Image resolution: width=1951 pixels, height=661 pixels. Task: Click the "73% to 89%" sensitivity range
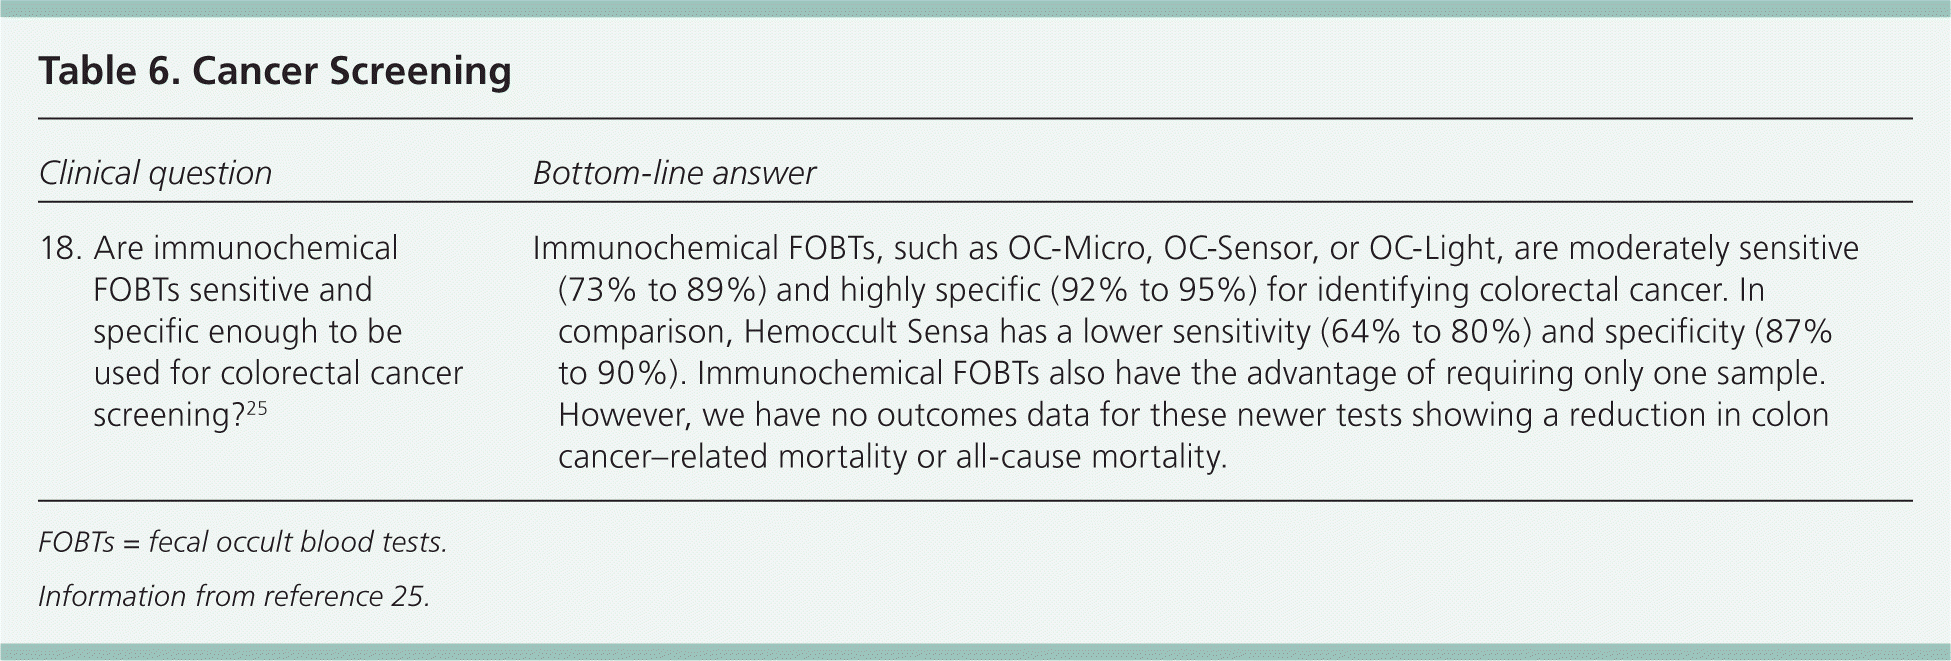[x=661, y=290]
